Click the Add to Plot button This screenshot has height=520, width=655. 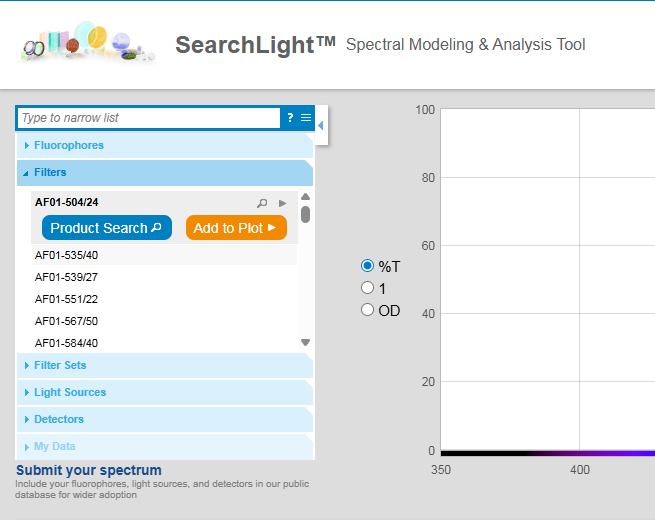236,228
